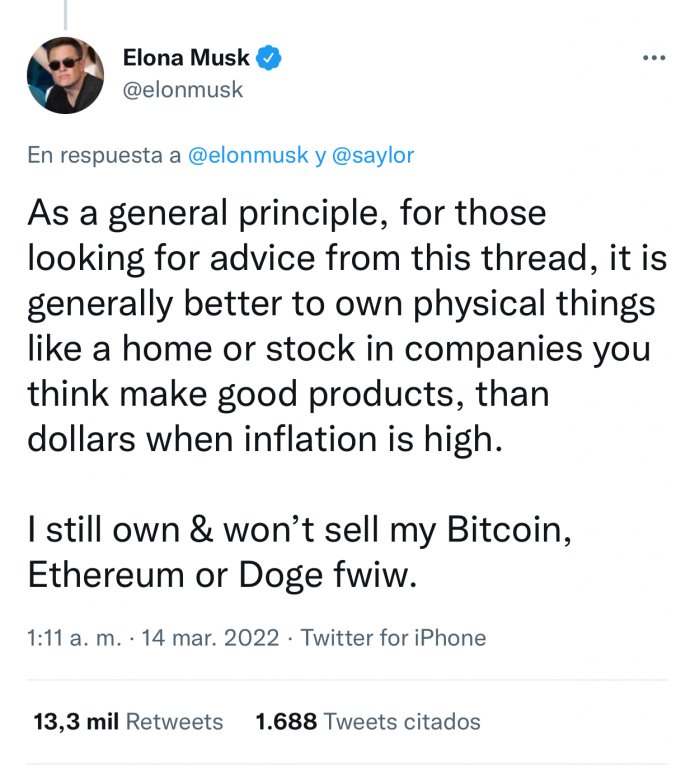Click the "En respuesta a" label

click(104, 155)
